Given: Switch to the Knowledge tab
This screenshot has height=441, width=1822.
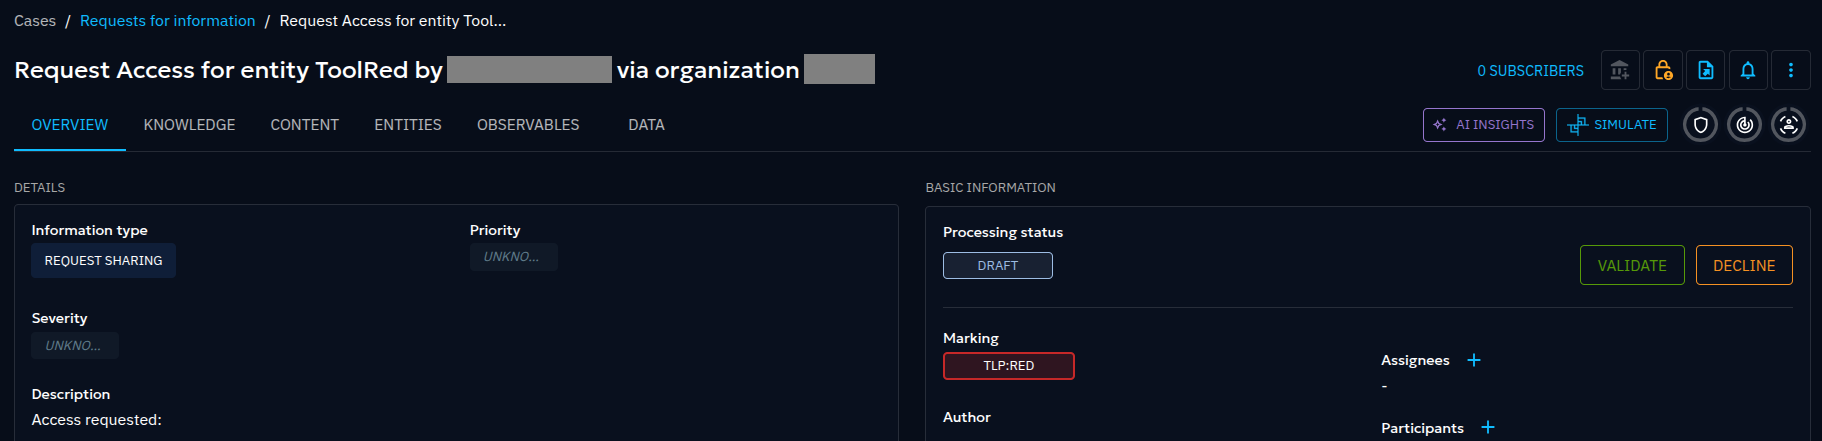Looking at the screenshot, I should 189,125.
